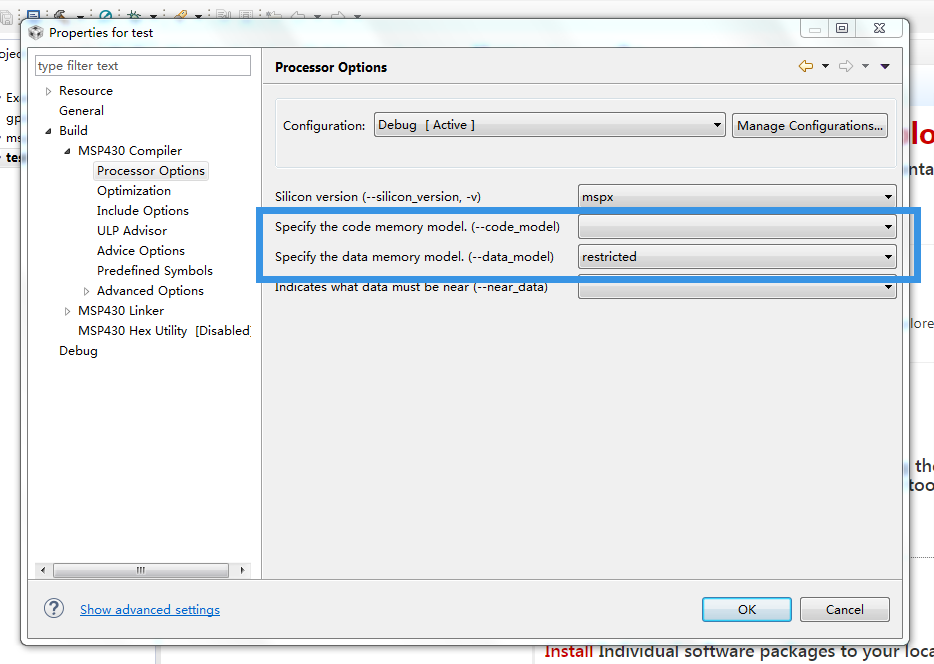Confirm with the OK button
Image resolution: width=934 pixels, height=664 pixels.
pos(747,609)
